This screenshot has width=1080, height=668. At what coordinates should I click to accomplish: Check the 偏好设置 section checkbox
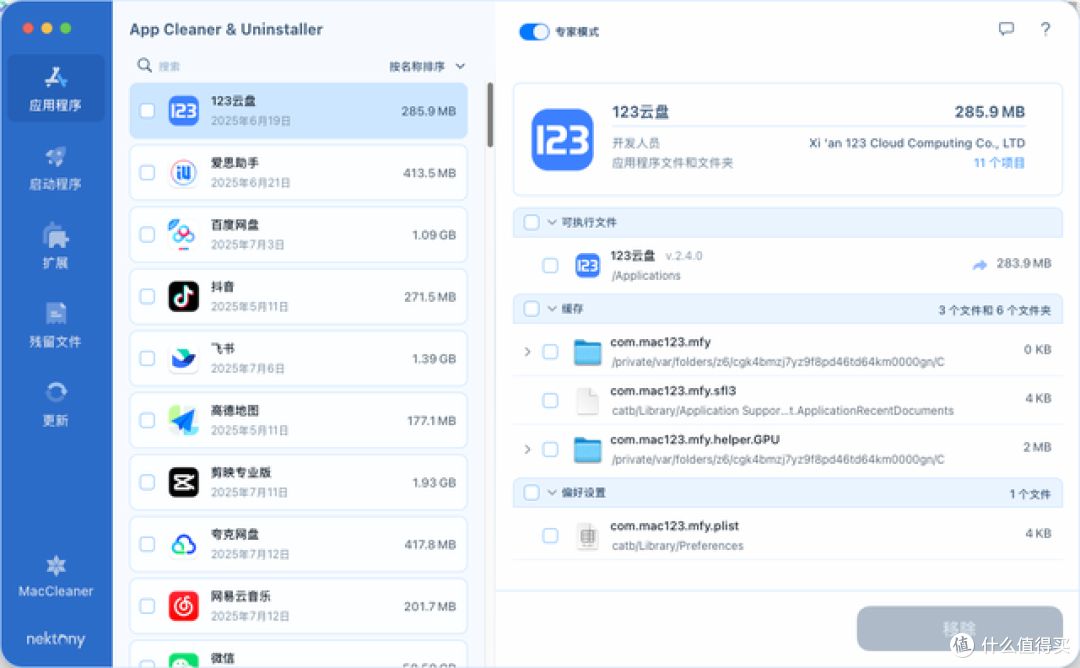point(531,492)
